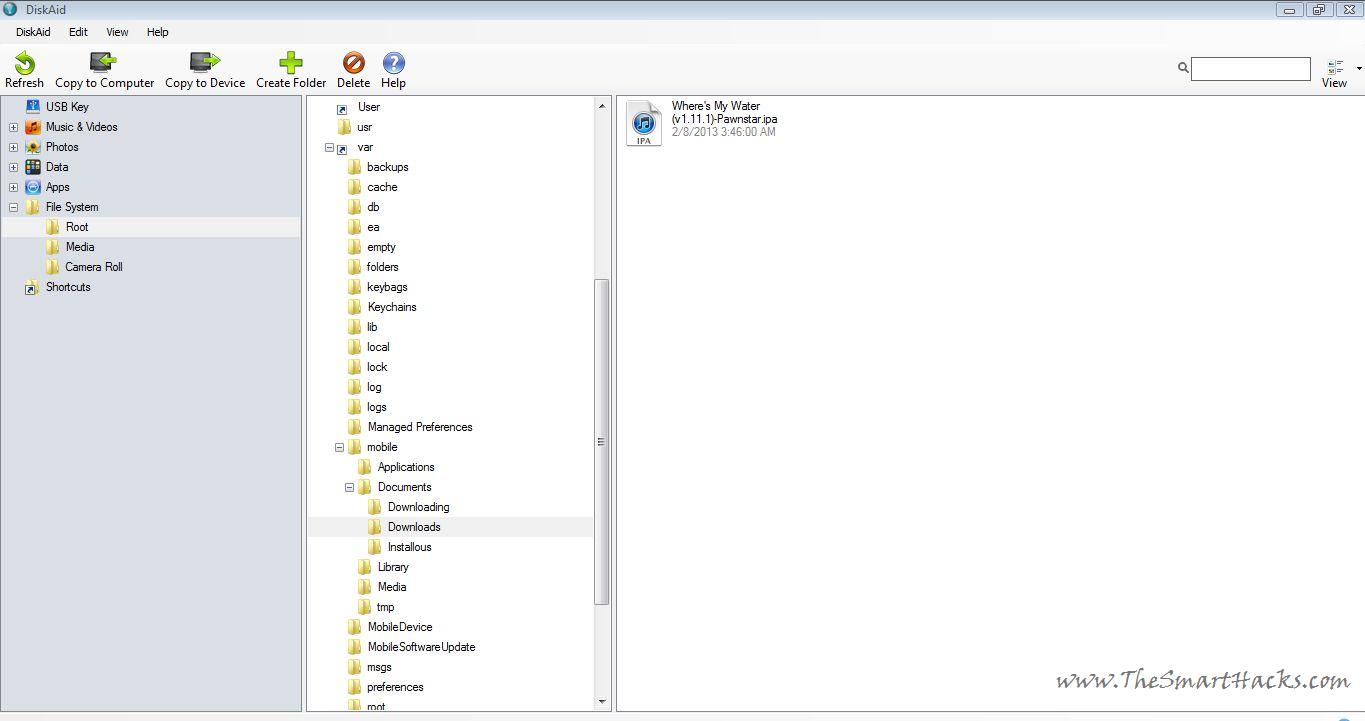1365x721 pixels.
Task: Click folder tree scrollbar up arrow
Action: tap(602, 106)
